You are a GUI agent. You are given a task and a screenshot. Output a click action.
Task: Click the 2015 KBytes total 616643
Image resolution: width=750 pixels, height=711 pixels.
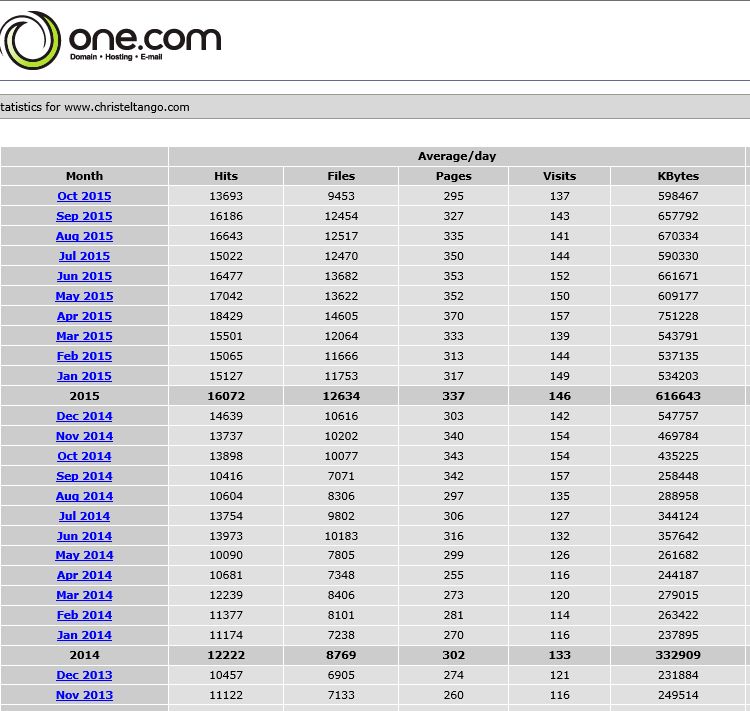point(678,396)
